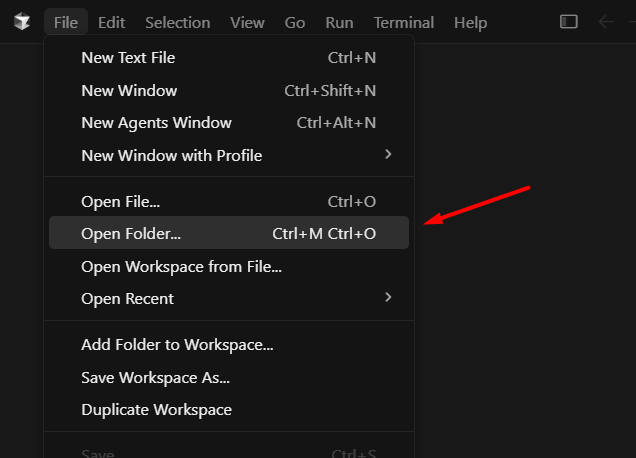Open the Edit menu
The width and height of the screenshot is (636, 458).
112,22
